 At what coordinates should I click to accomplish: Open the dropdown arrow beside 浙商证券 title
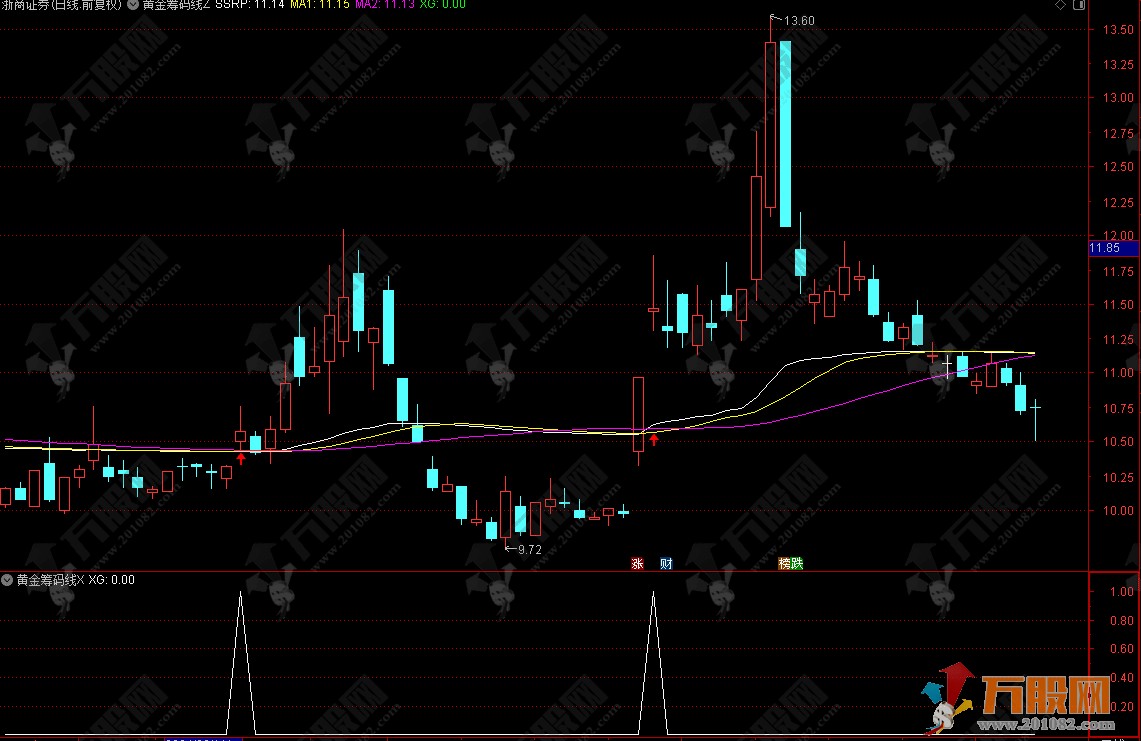point(133,4)
